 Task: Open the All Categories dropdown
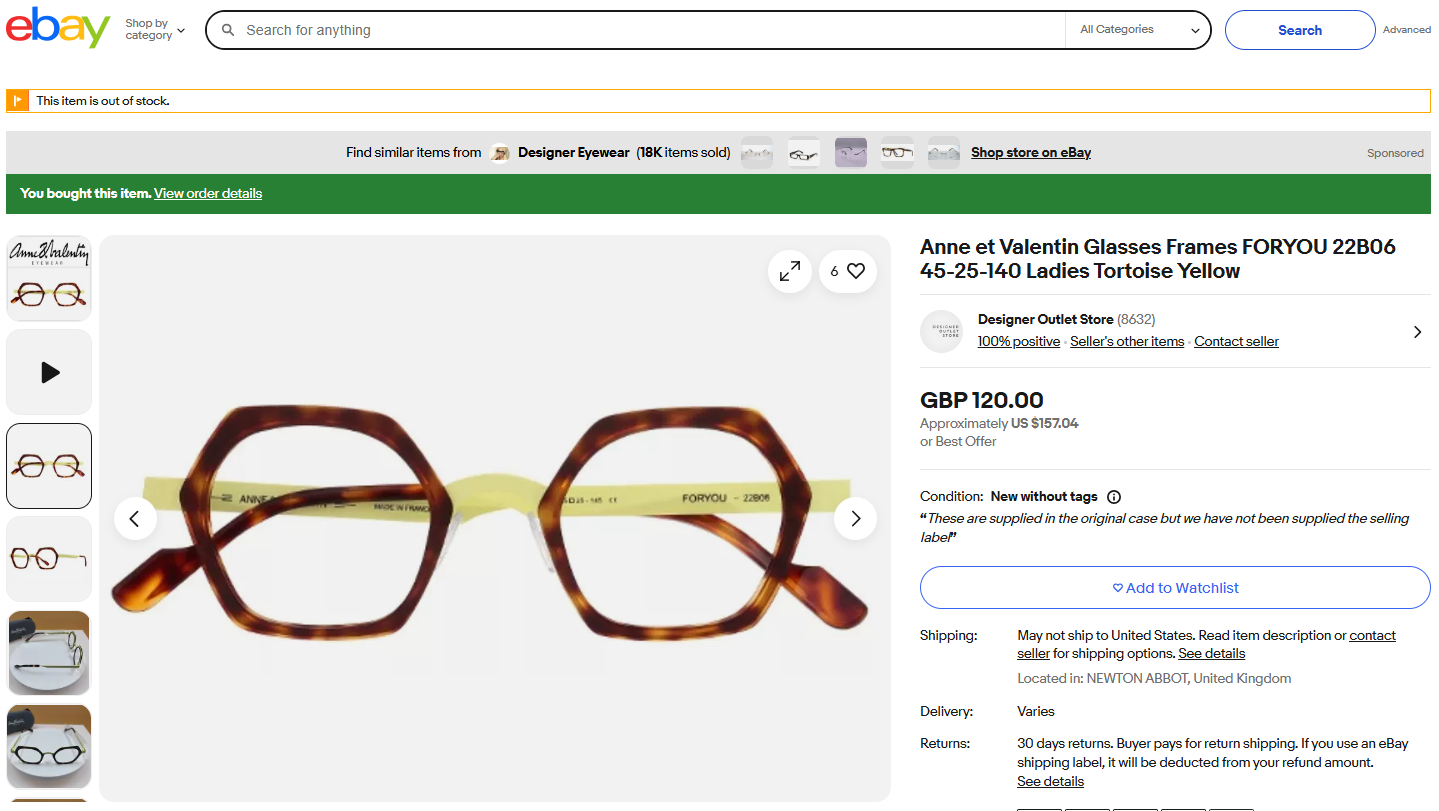pyautogui.click(x=1139, y=30)
